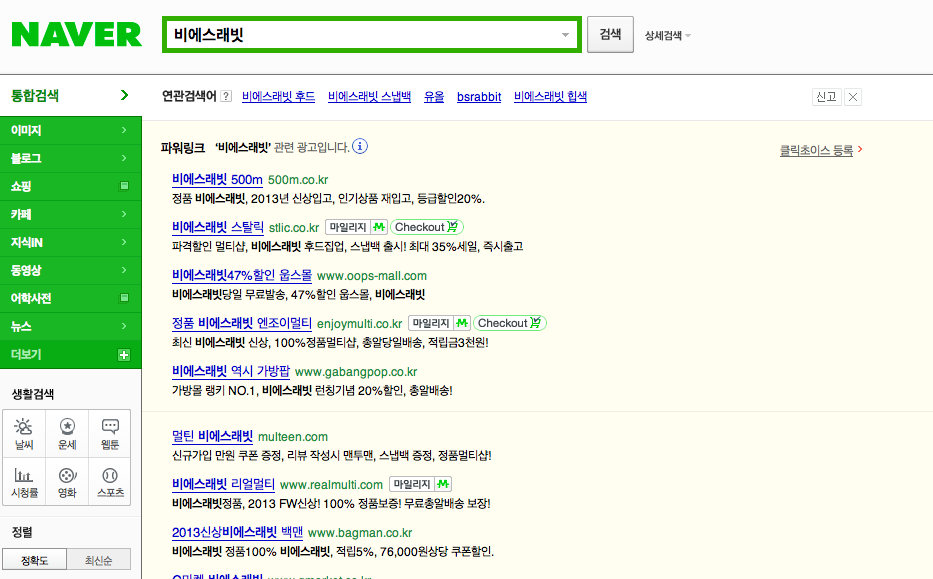Click the 마일리지 badge on the stlic.co.kr row
The image size is (933, 579).
[x=356, y=227]
